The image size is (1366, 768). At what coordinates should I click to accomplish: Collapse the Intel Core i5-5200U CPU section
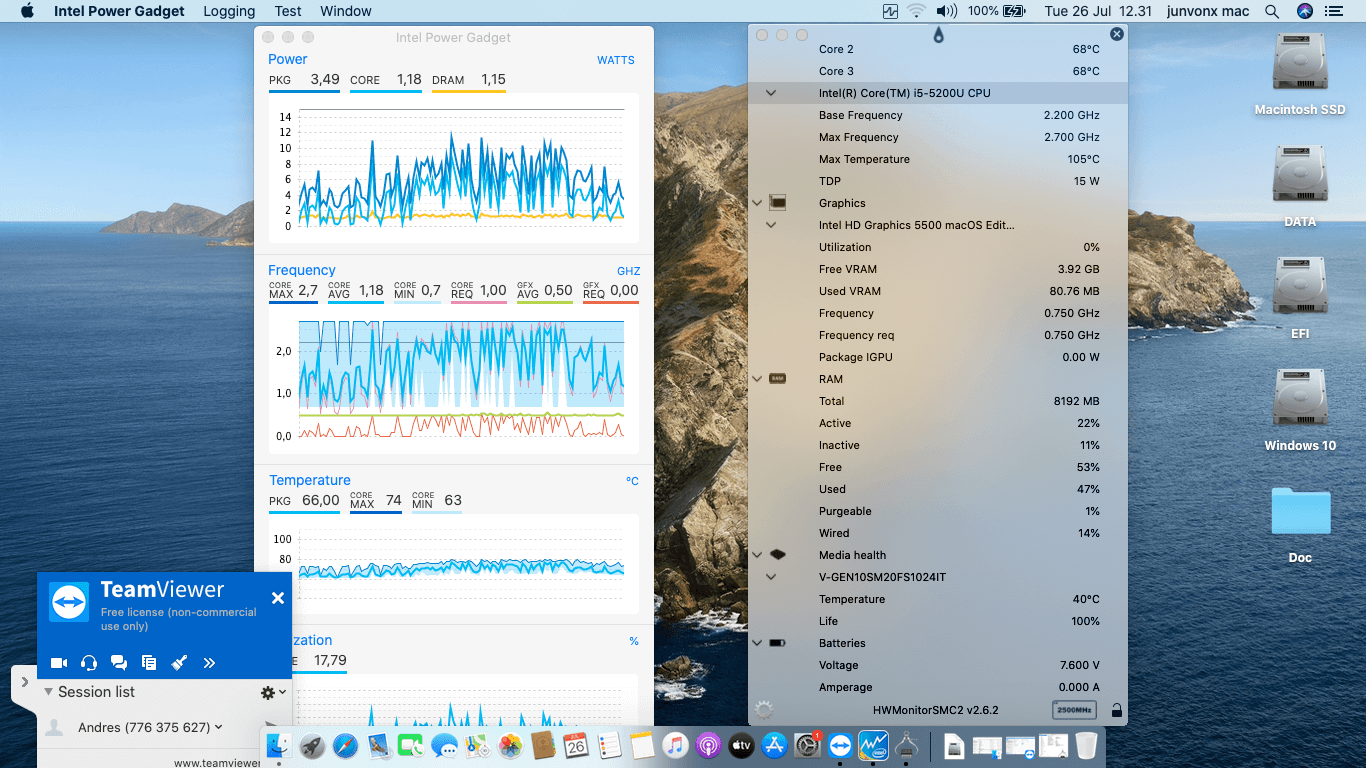pos(770,92)
